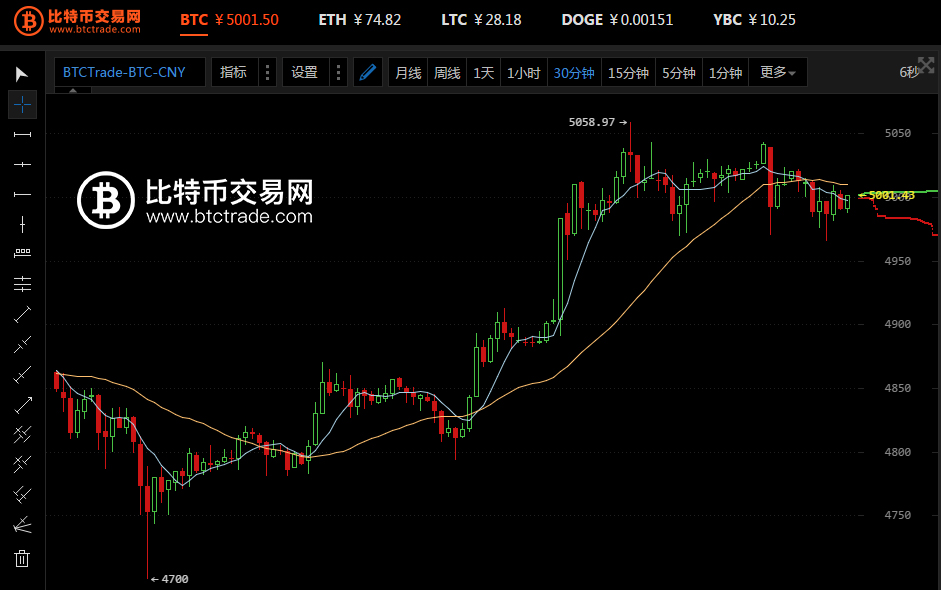The width and height of the screenshot is (941, 590).
Task: Select the ETH ¥74.82 market
Action: click(359, 20)
